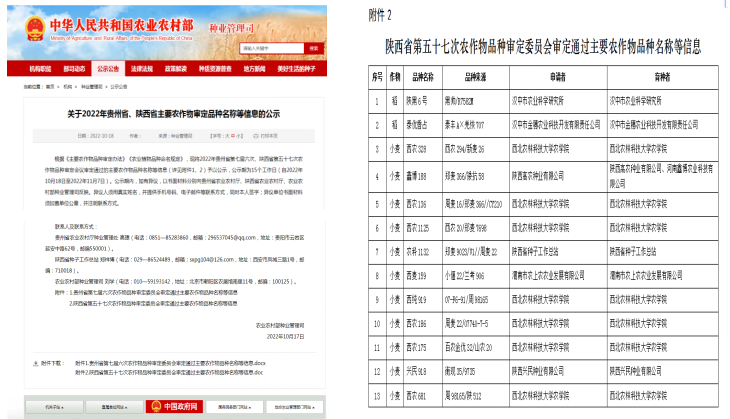Viewport: 730px width, 419px height.
Task: Go to 机构 in the breadcrumb
Action: click(68, 87)
